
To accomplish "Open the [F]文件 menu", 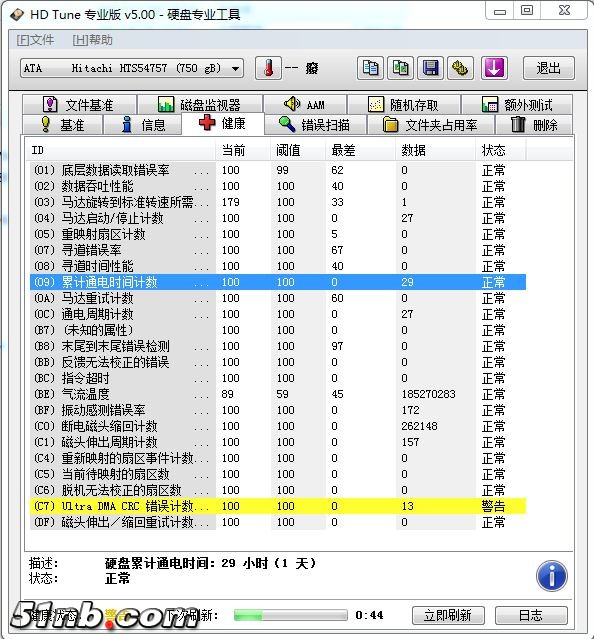I will pyautogui.click(x=35, y=40).
